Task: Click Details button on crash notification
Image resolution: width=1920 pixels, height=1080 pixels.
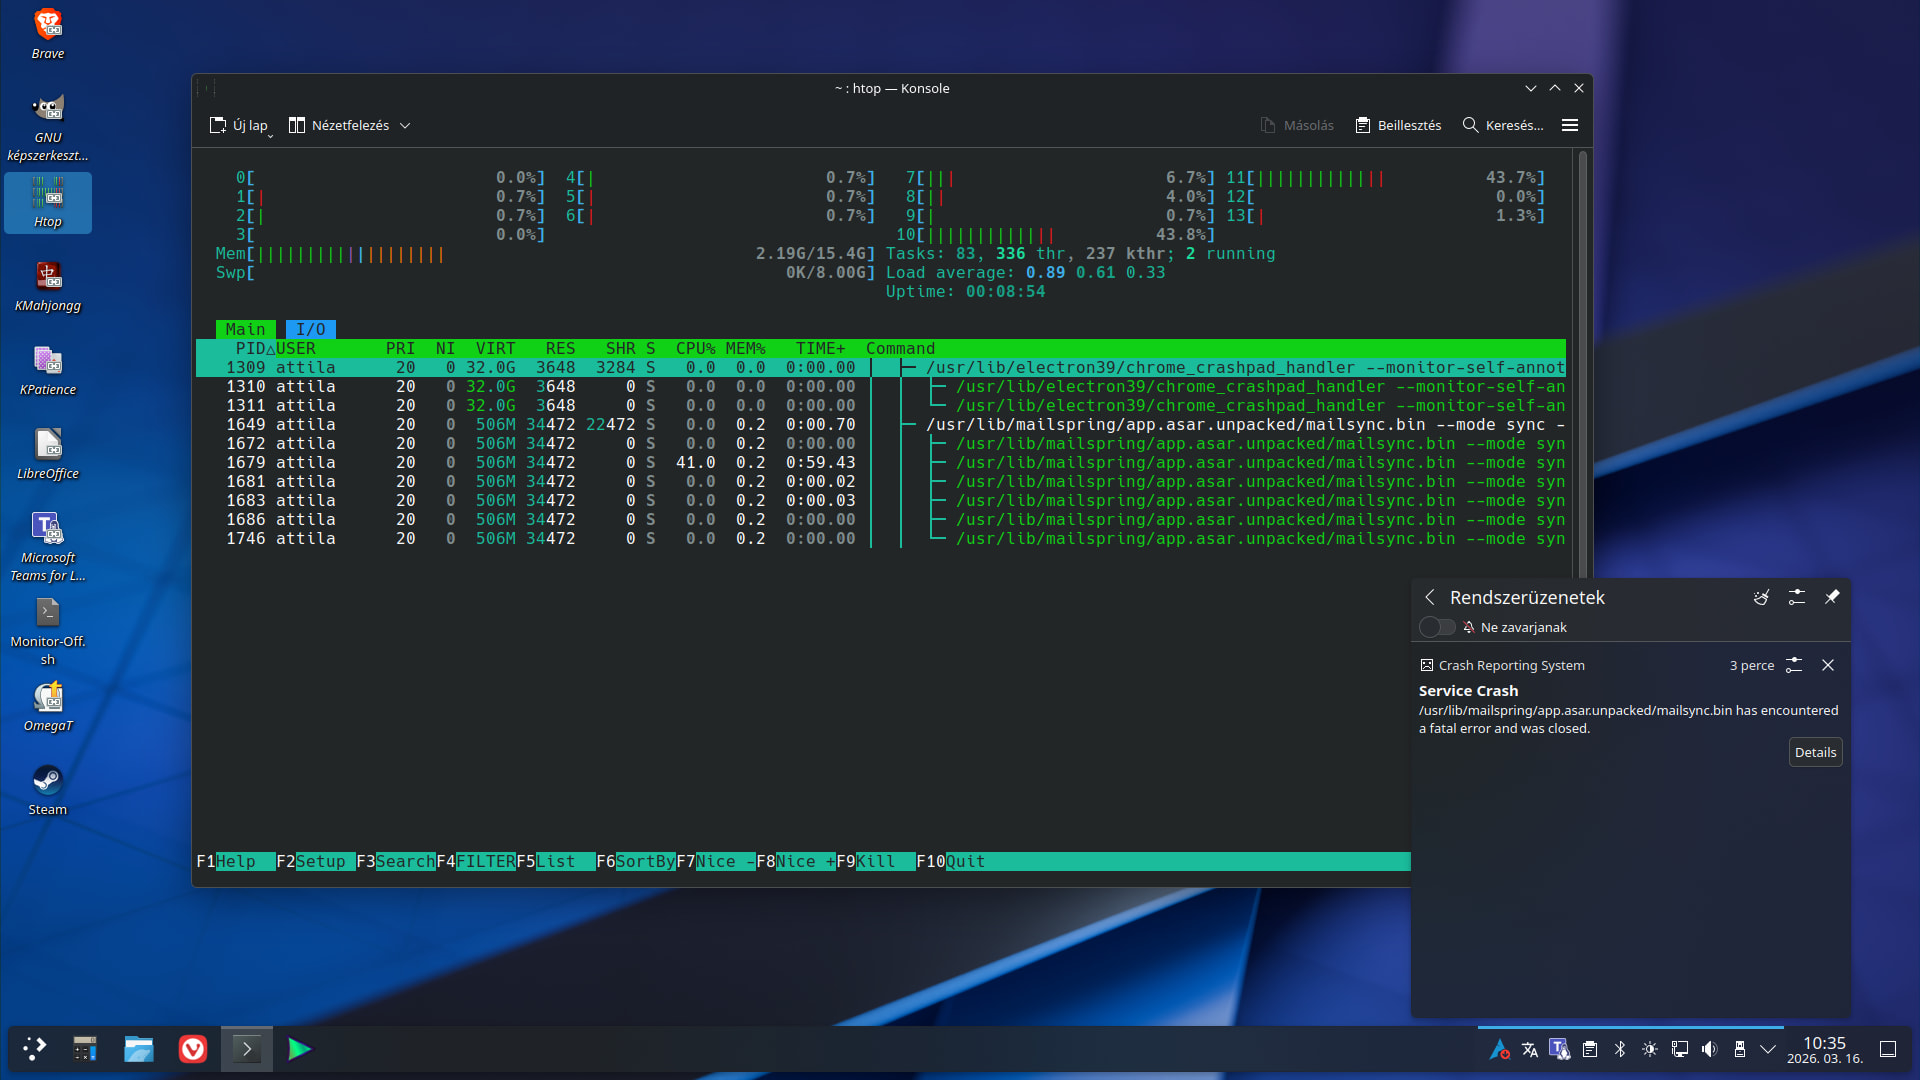Action: [x=1815, y=752]
